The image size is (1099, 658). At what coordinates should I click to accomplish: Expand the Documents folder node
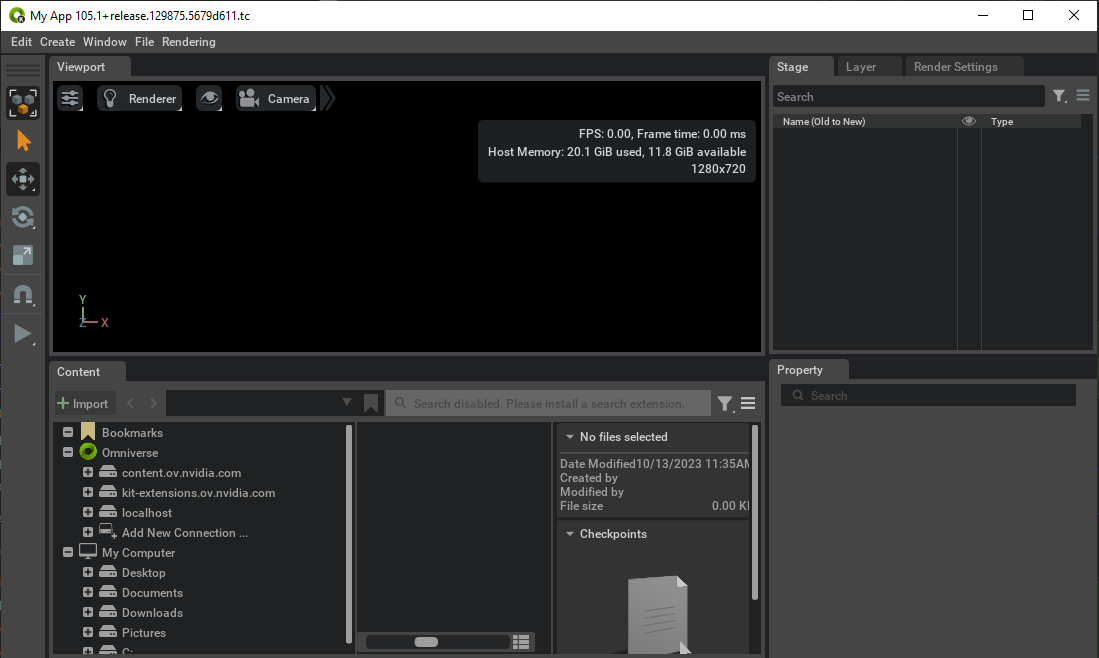click(88, 592)
